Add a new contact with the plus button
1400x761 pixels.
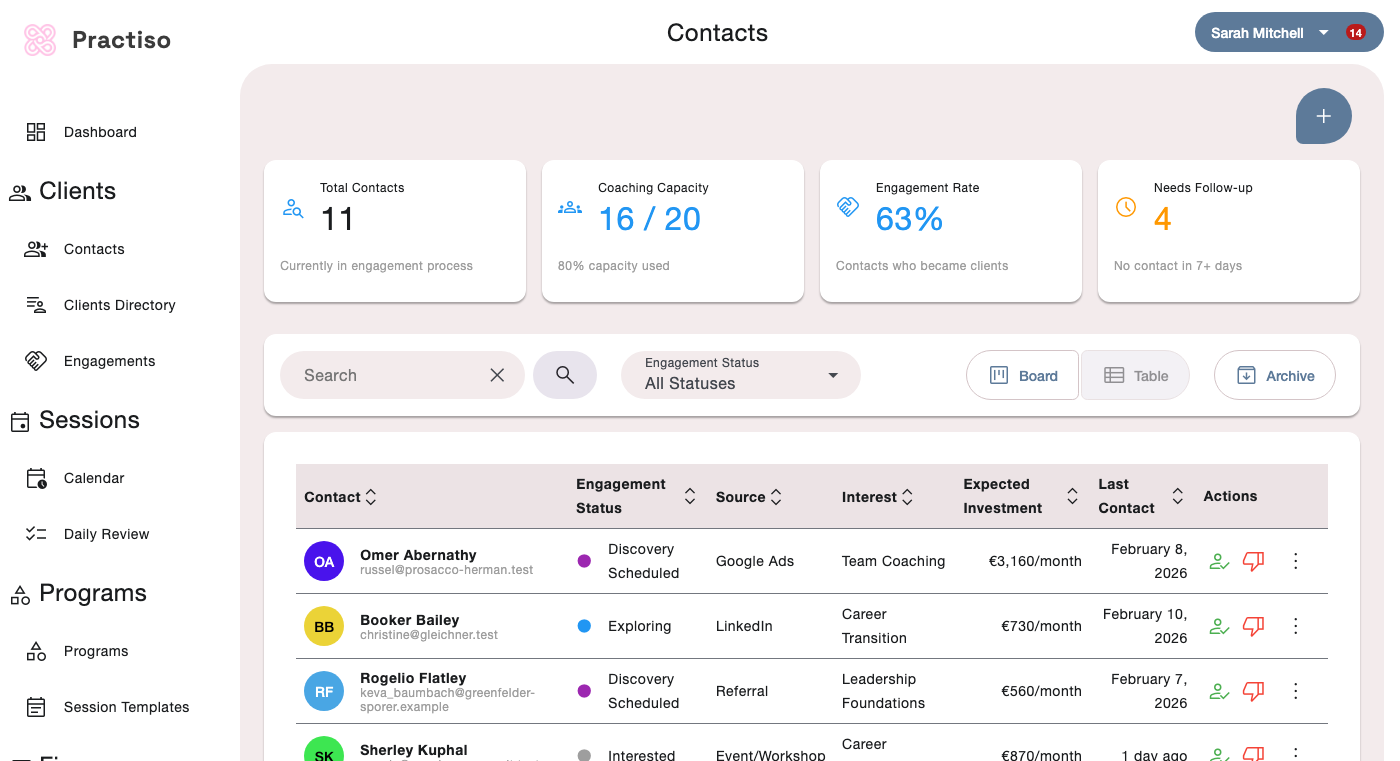coord(1323,116)
